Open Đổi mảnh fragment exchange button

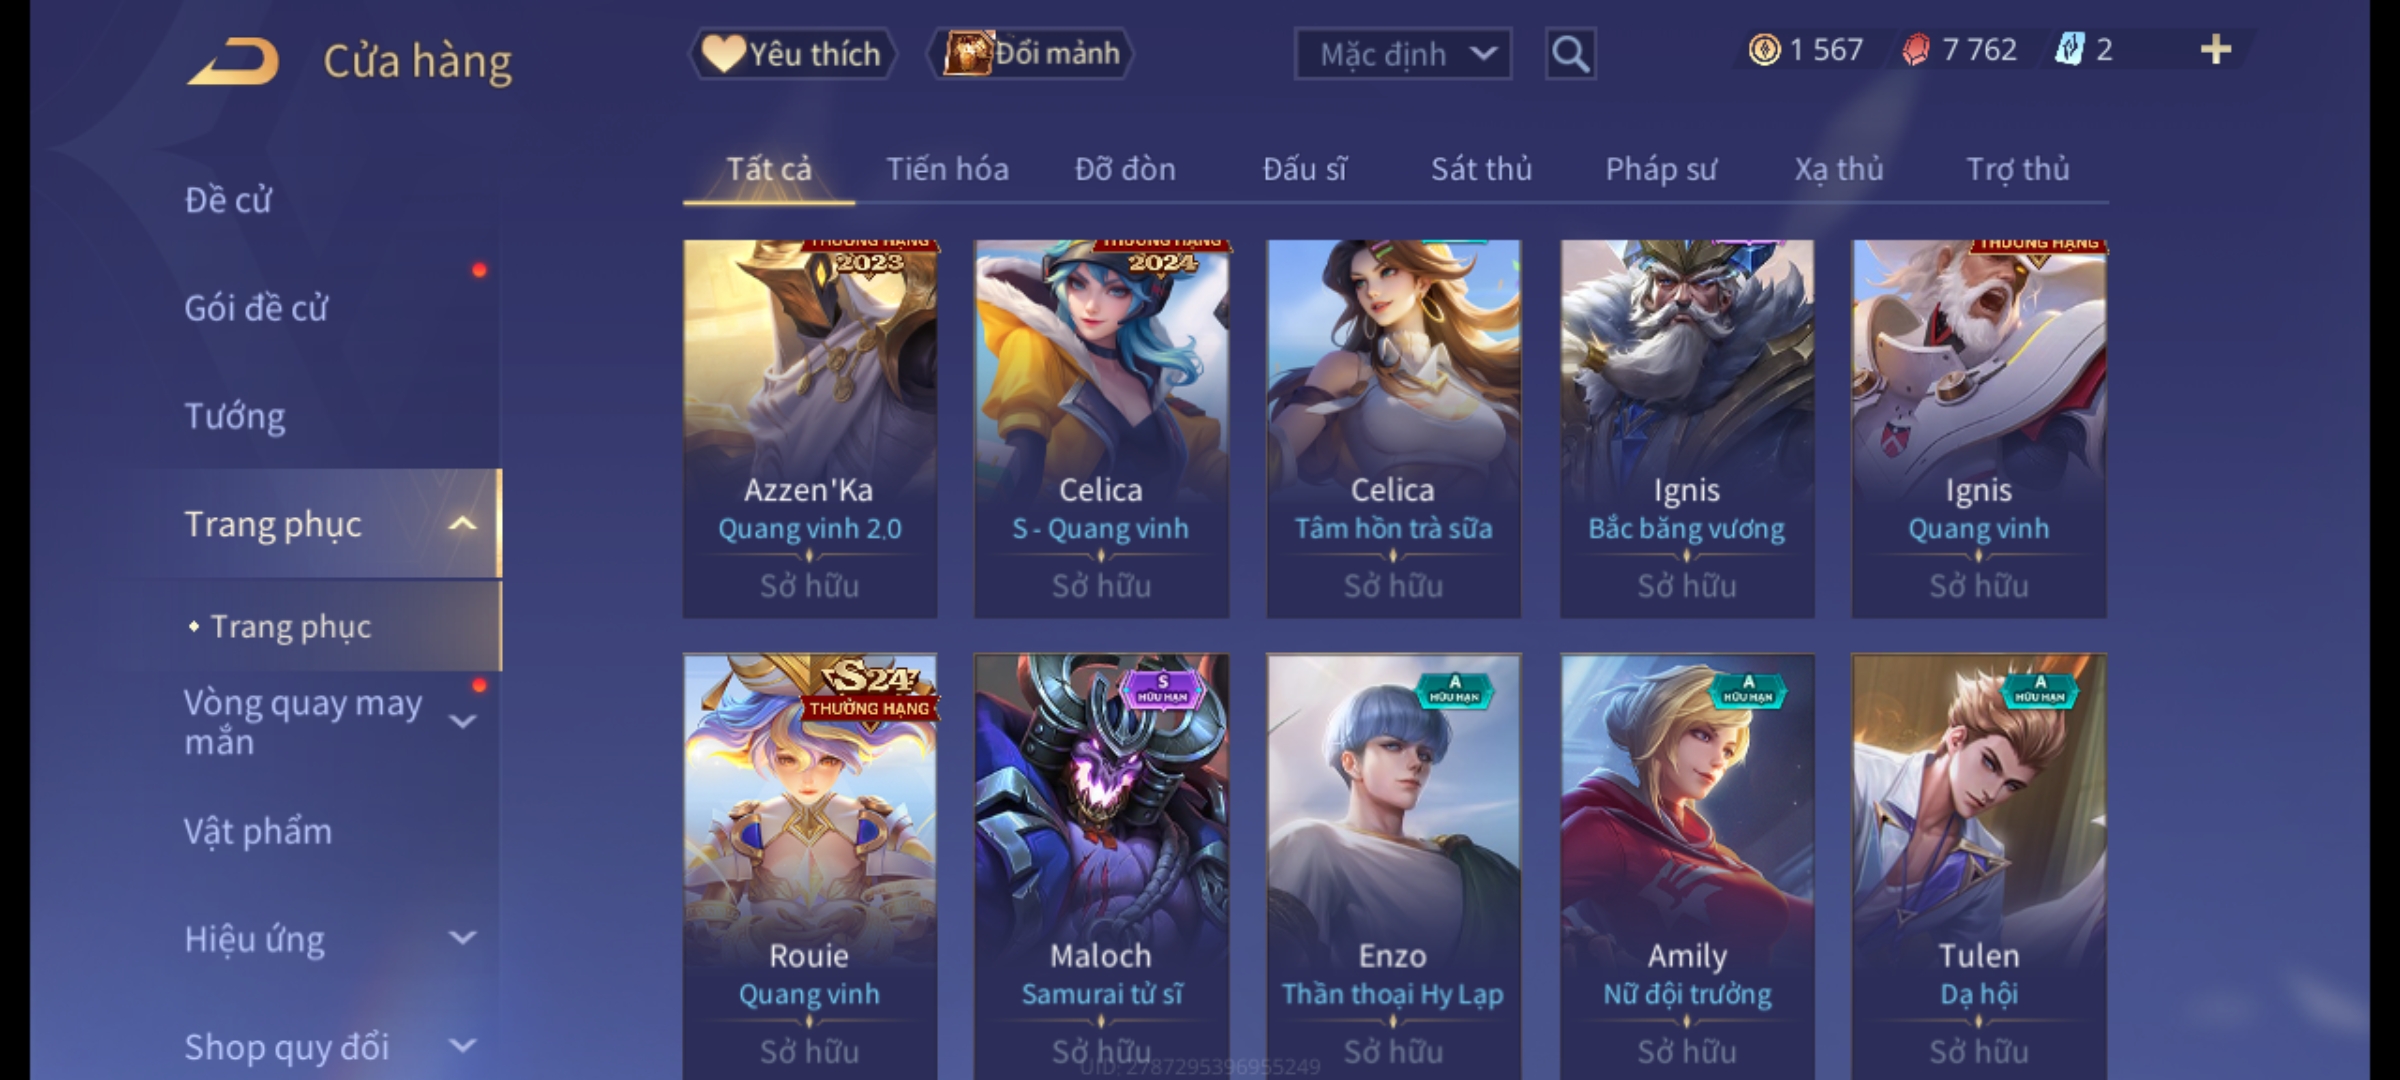1031,54
